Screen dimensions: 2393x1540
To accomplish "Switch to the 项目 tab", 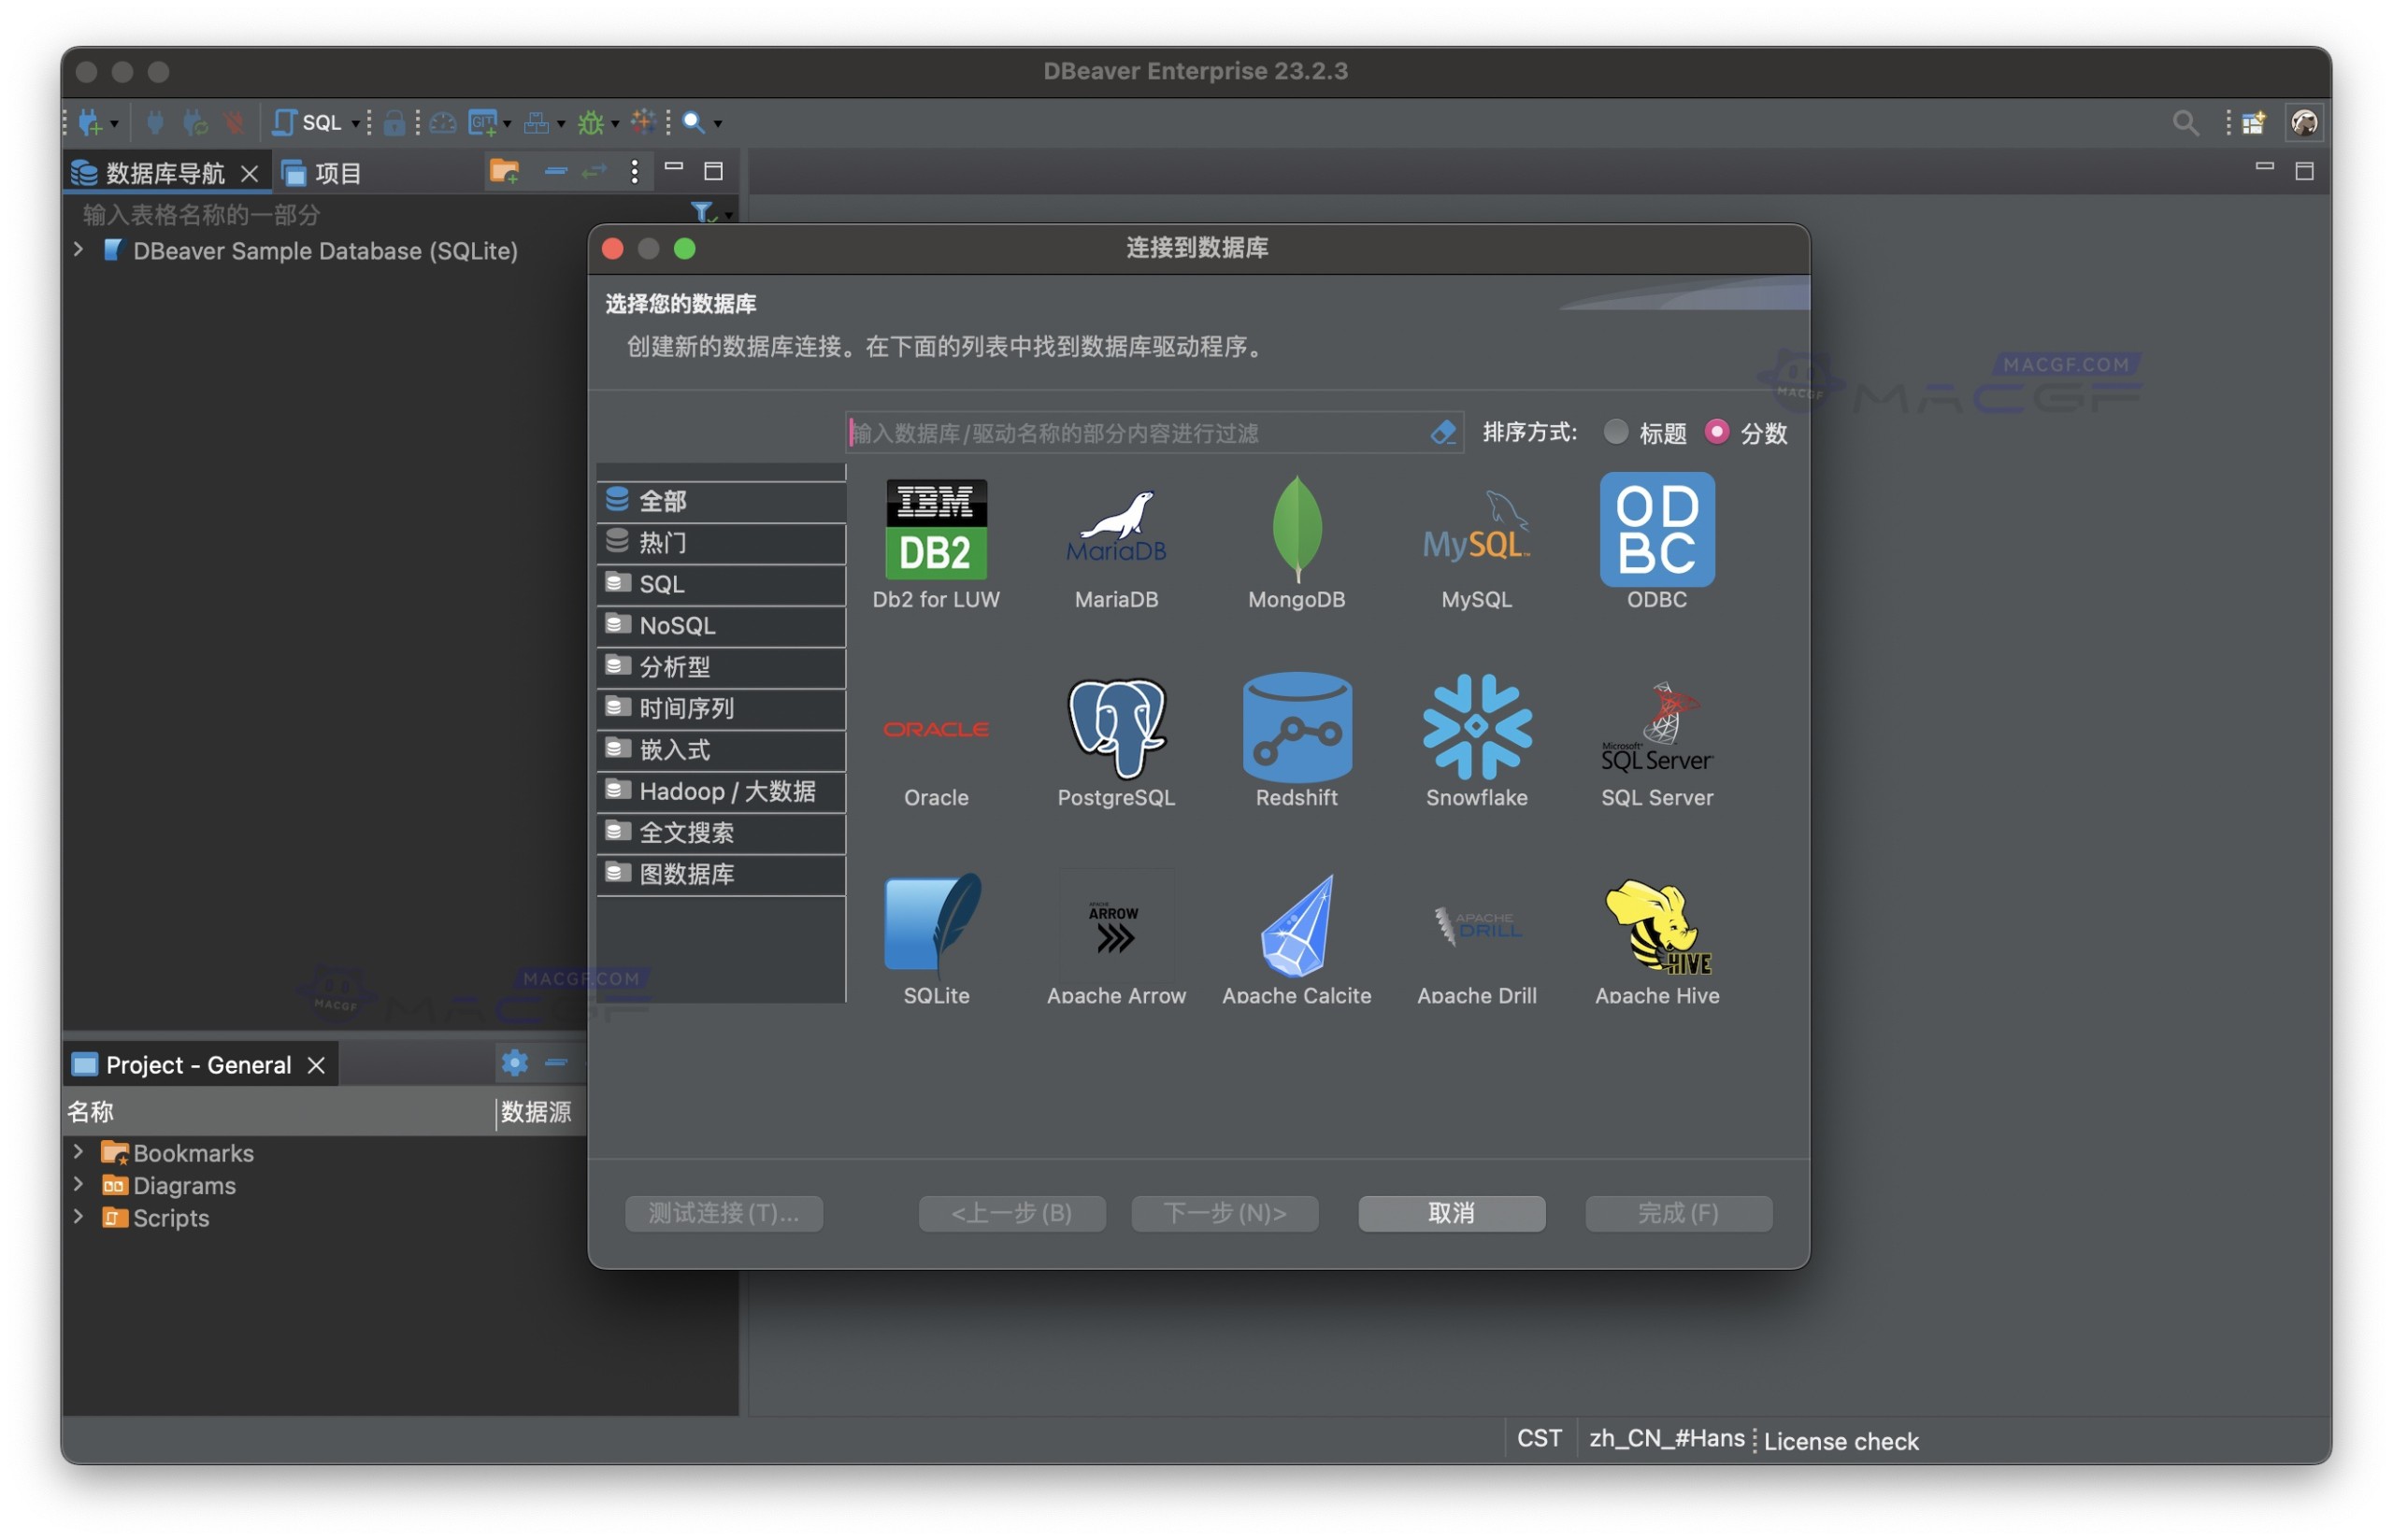I will pyautogui.click(x=335, y=171).
